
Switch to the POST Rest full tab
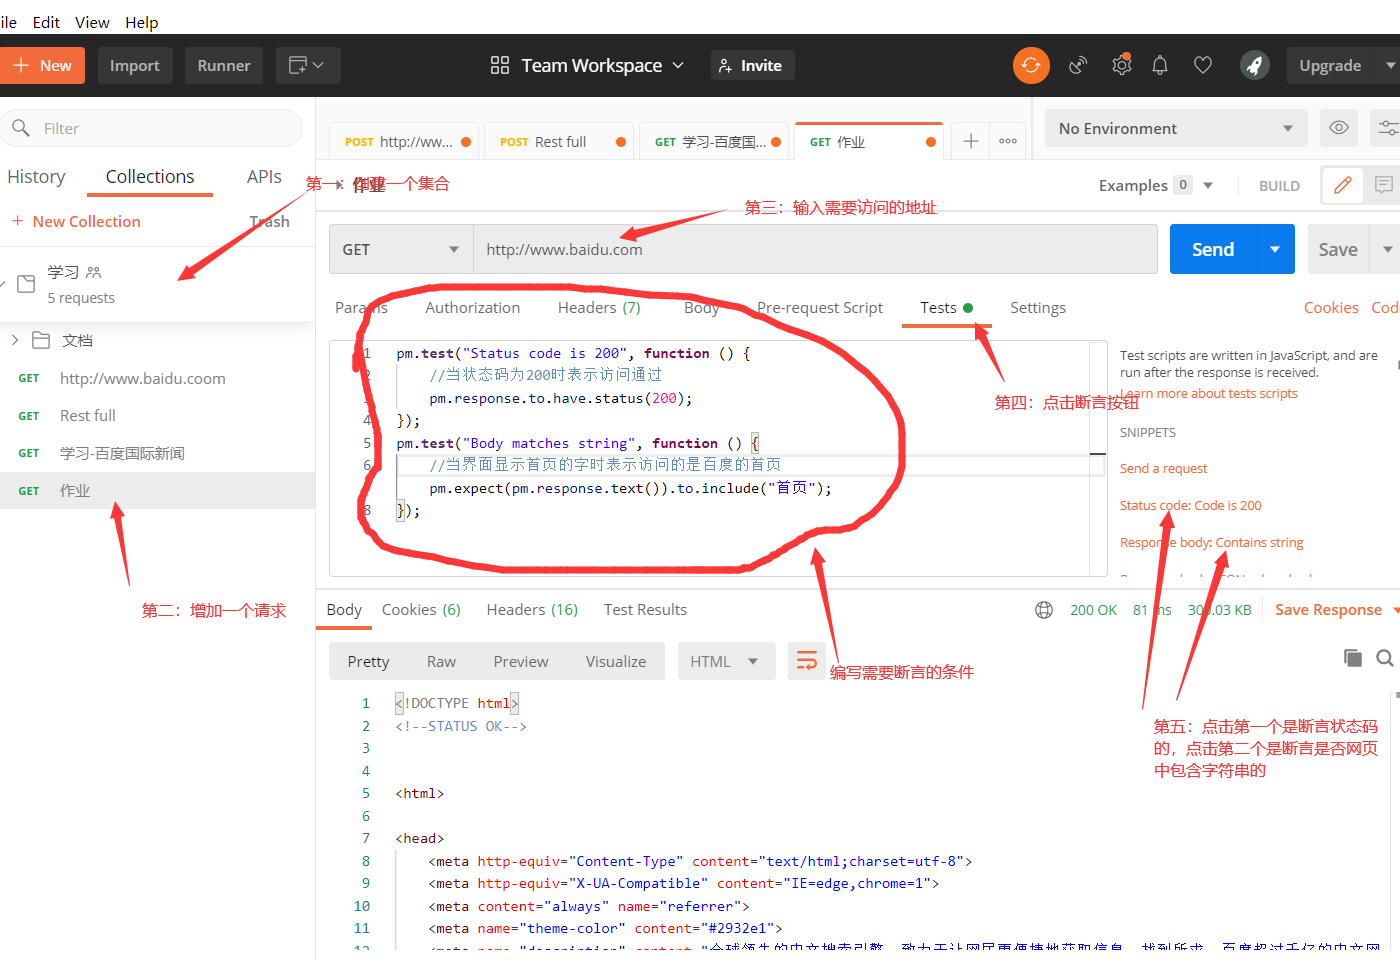tap(560, 141)
